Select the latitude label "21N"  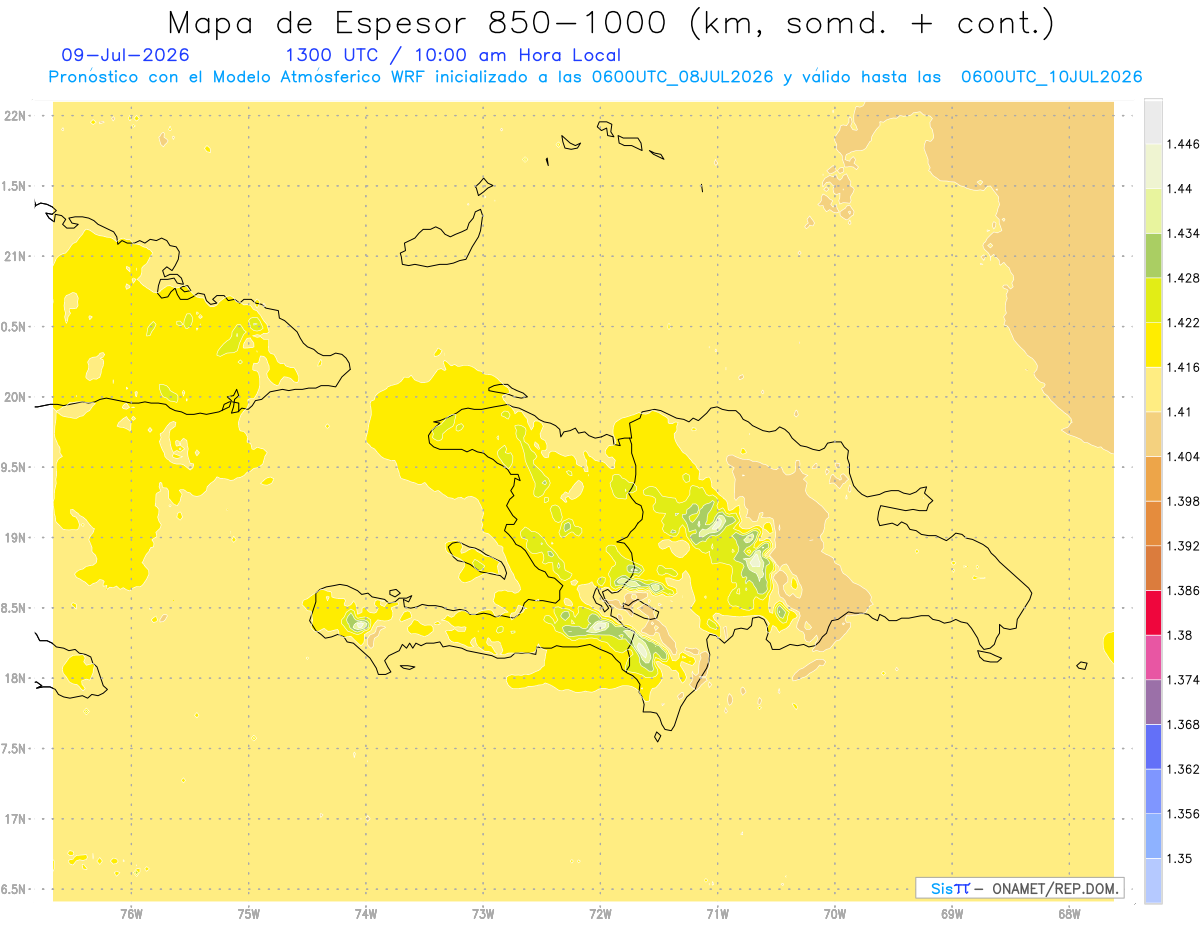coord(17,256)
